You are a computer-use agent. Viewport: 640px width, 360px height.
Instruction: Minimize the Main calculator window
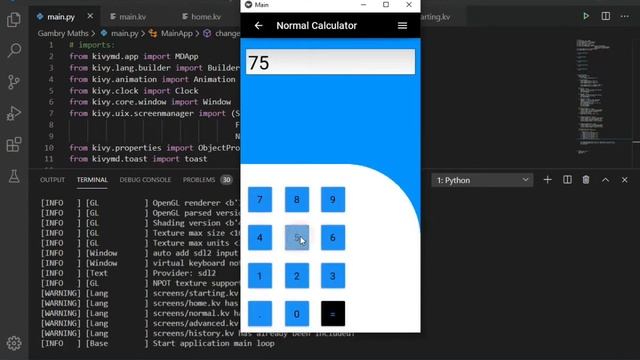tap(363, 5)
